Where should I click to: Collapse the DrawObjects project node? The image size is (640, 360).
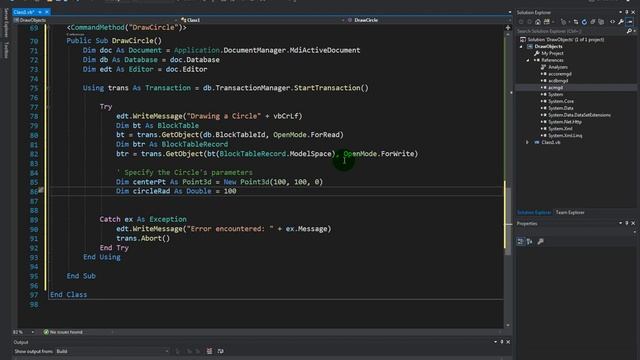tap(521, 47)
